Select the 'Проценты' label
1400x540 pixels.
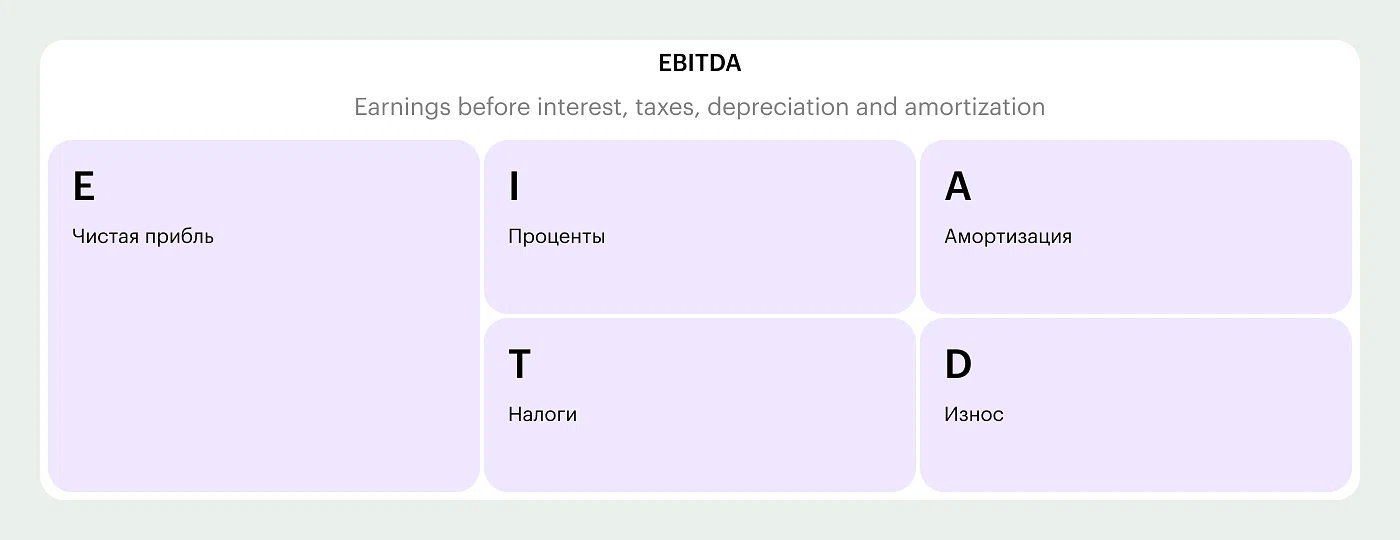(556, 237)
